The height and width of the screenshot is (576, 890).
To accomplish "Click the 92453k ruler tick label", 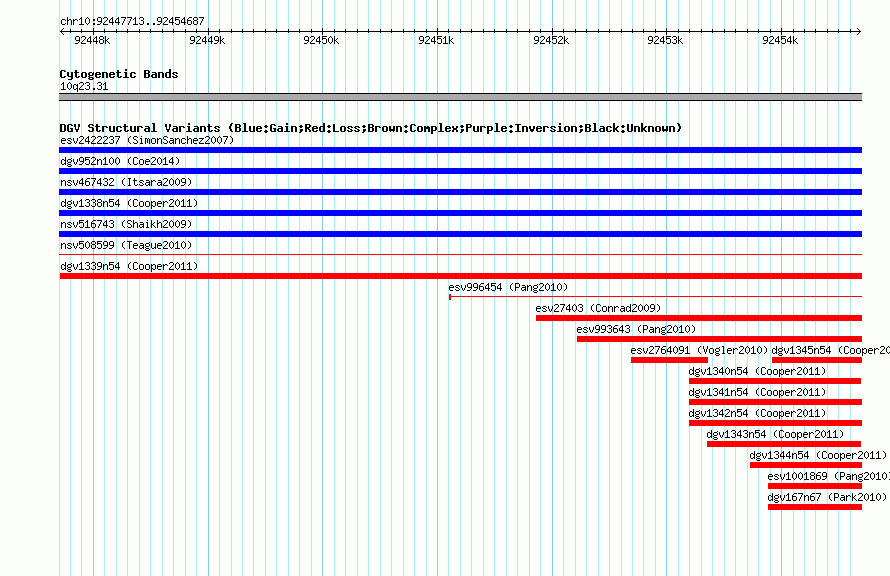I will pyautogui.click(x=665, y=40).
